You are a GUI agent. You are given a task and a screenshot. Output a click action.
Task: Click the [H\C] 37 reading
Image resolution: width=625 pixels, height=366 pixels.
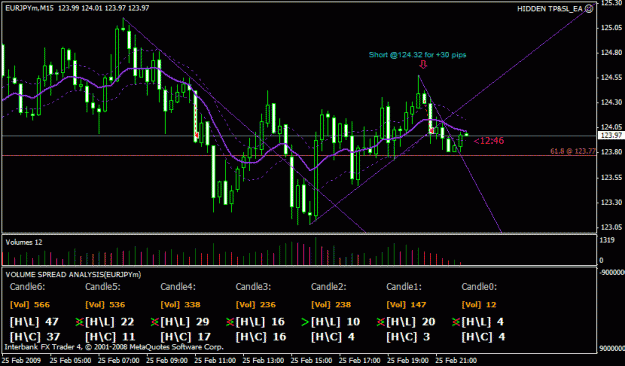(35, 337)
